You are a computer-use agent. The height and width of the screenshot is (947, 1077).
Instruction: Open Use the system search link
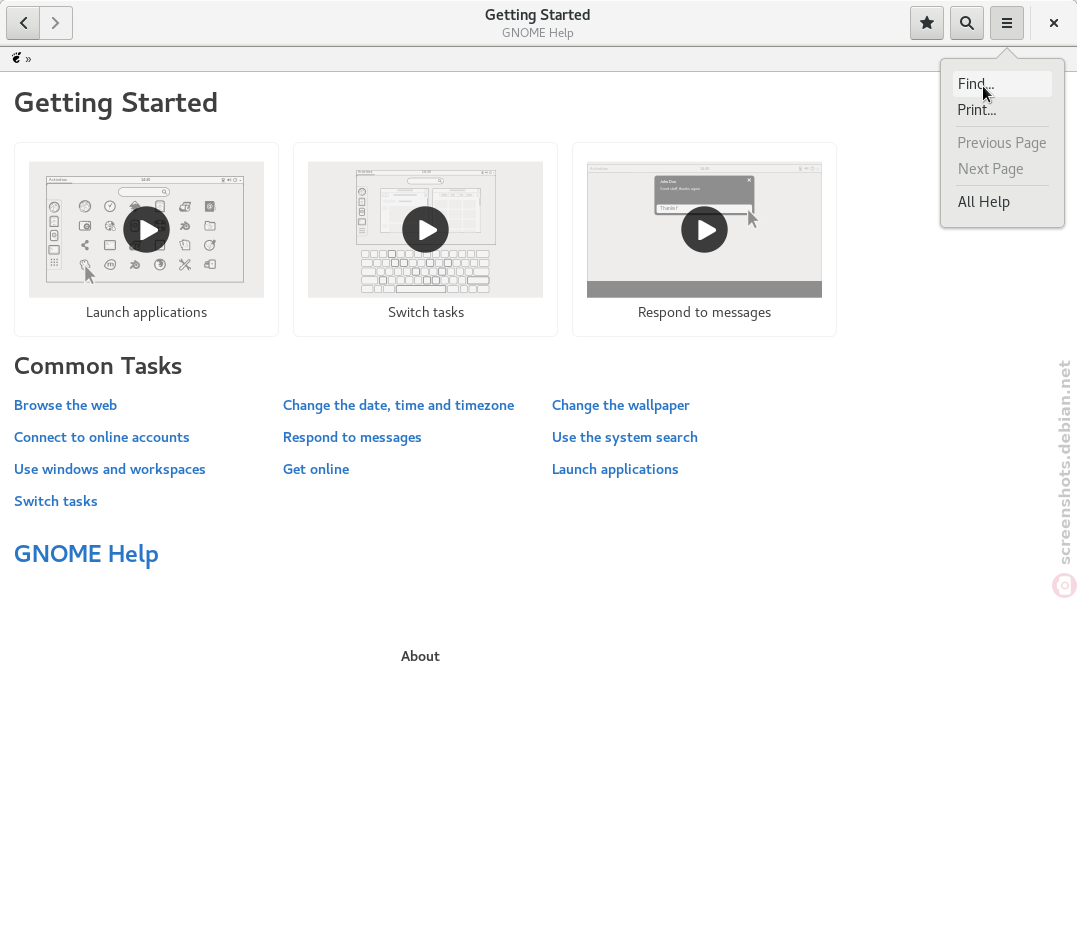[x=625, y=437]
